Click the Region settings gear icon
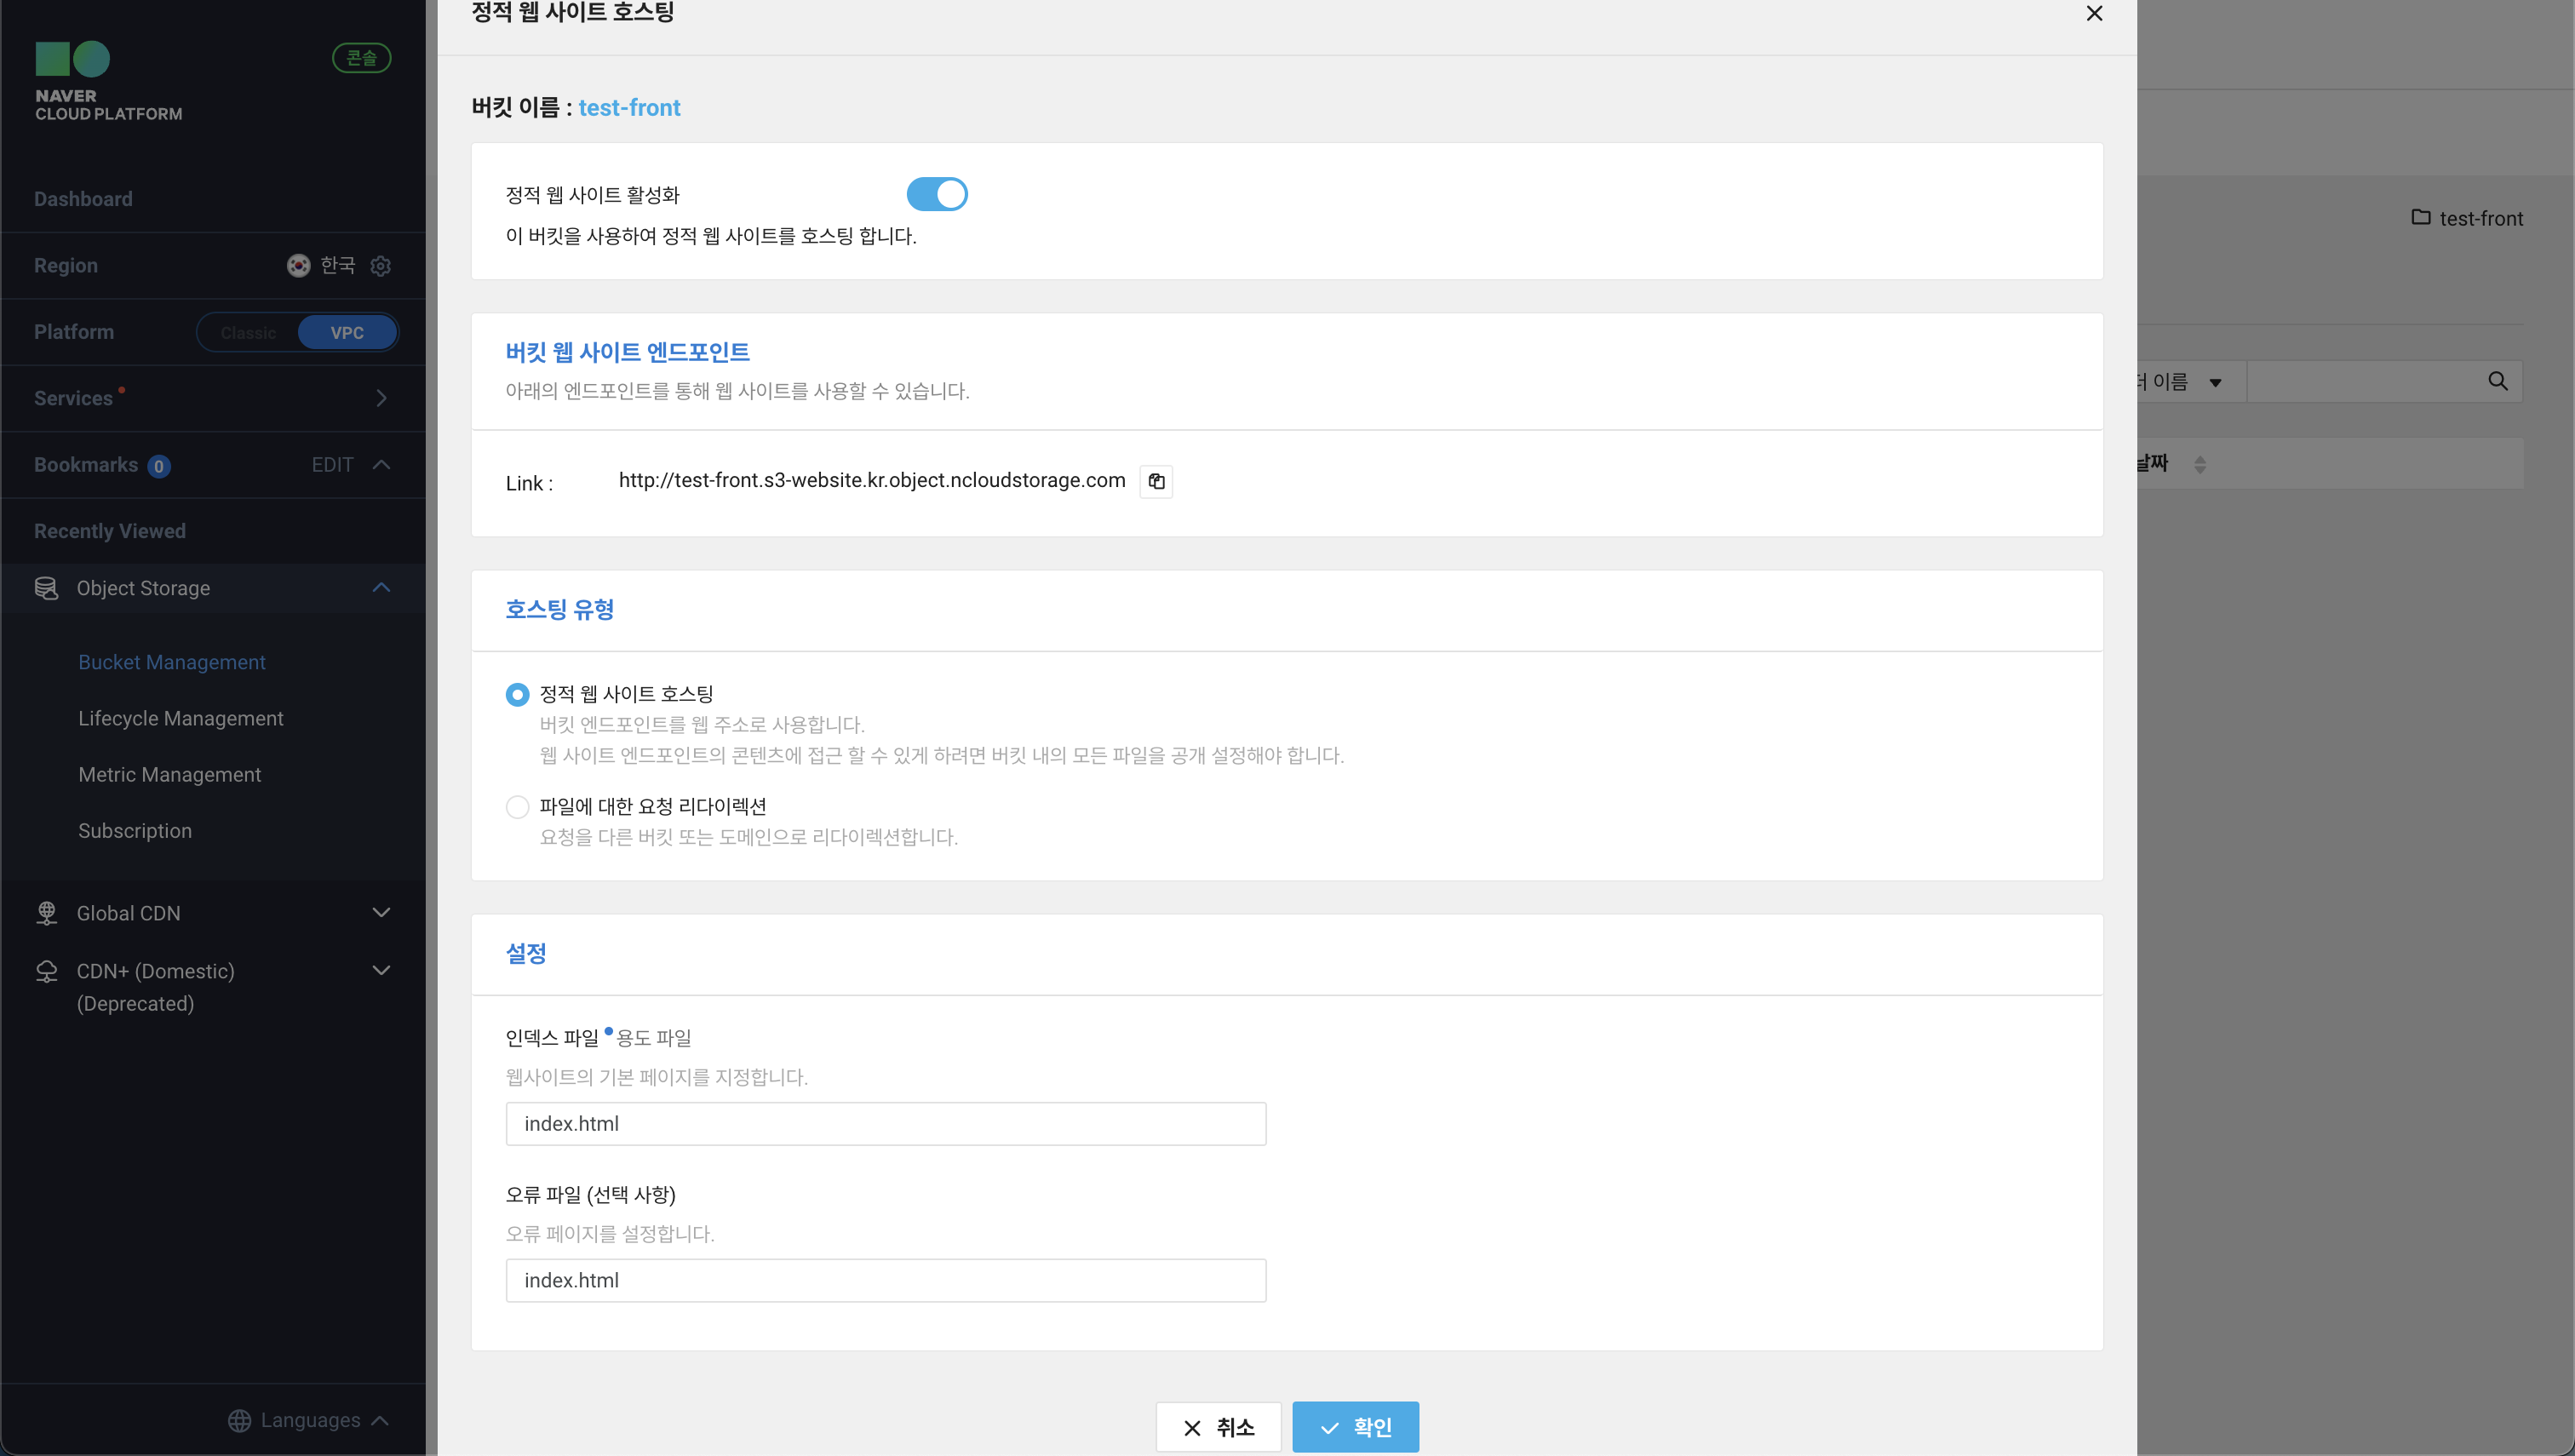The width and height of the screenshot is (2575, 1456). 380,266
